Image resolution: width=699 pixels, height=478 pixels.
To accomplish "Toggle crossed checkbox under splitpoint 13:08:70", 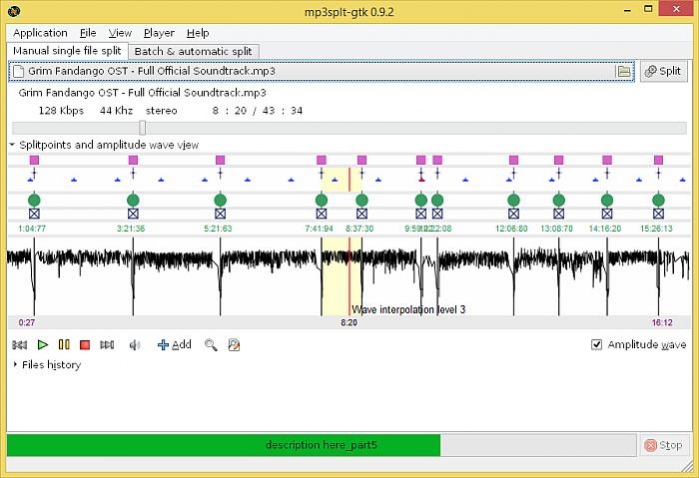I will pos(559,214).
